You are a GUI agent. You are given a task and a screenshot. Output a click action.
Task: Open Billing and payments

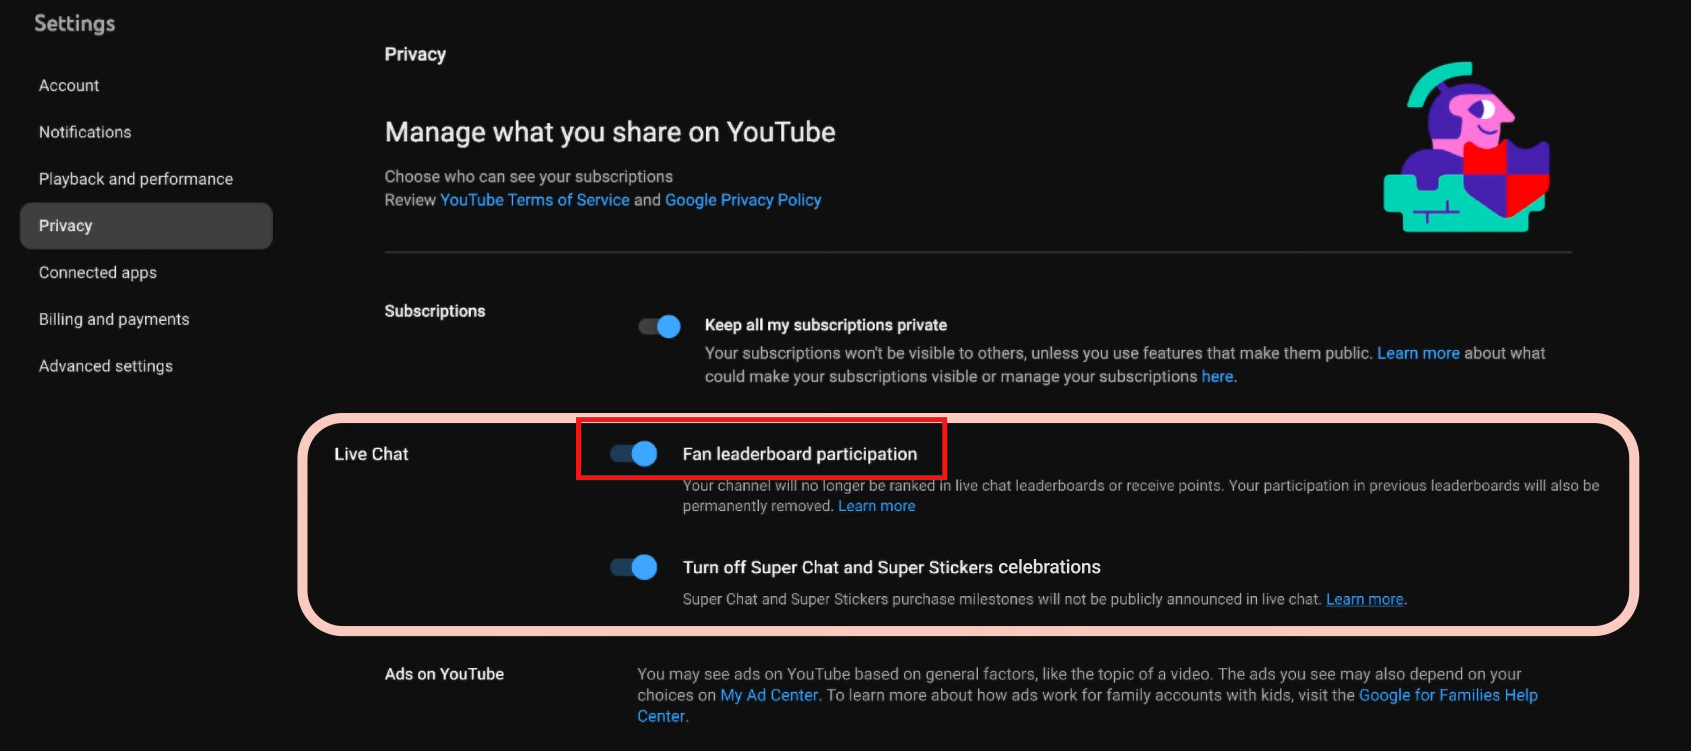tap(113, 318)
